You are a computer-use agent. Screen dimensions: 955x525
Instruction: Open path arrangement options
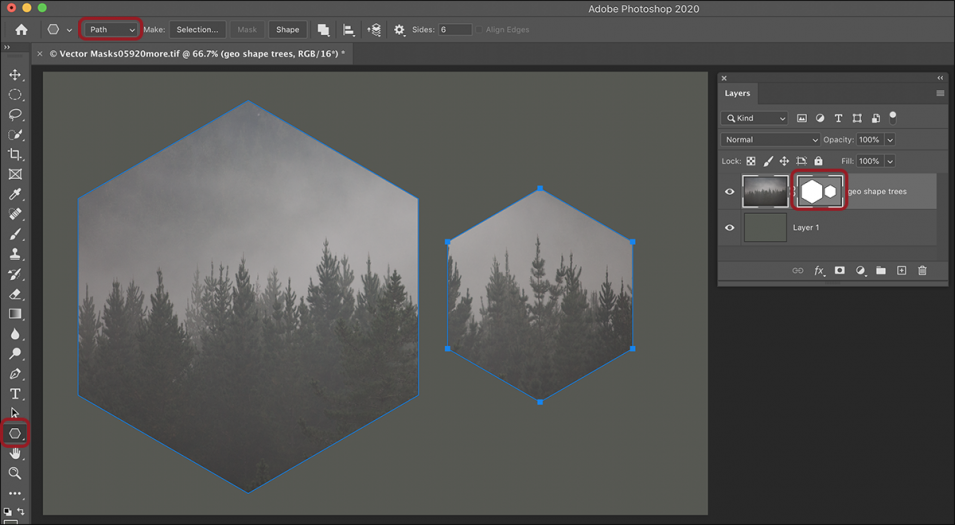pos(374,29)
